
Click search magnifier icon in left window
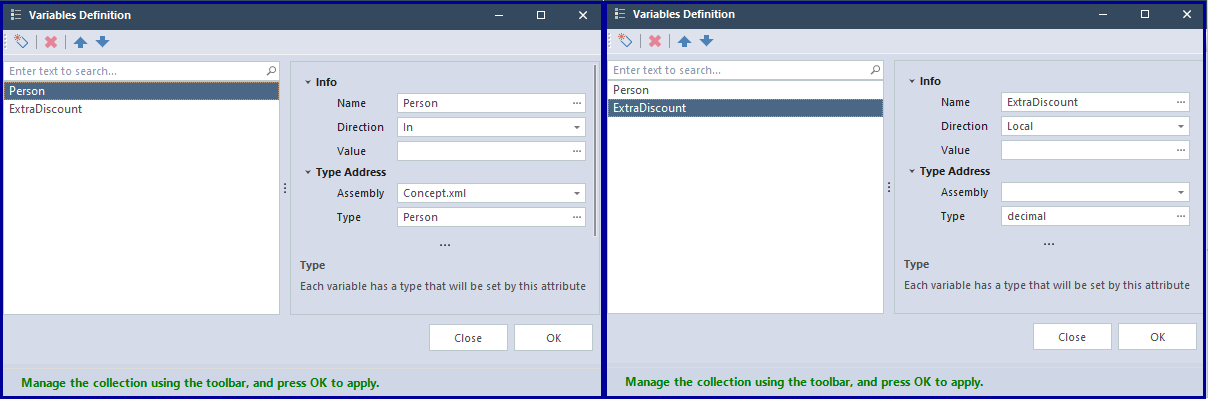click(x=271, y=71)
